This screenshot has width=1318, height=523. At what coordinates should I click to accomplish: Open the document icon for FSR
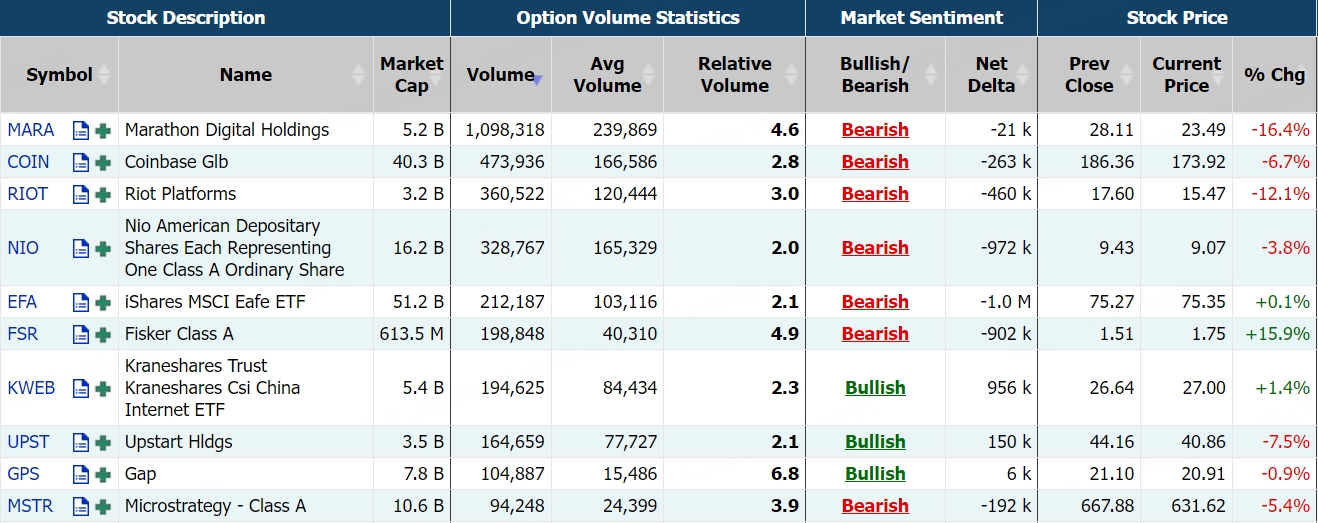[81, 334]
